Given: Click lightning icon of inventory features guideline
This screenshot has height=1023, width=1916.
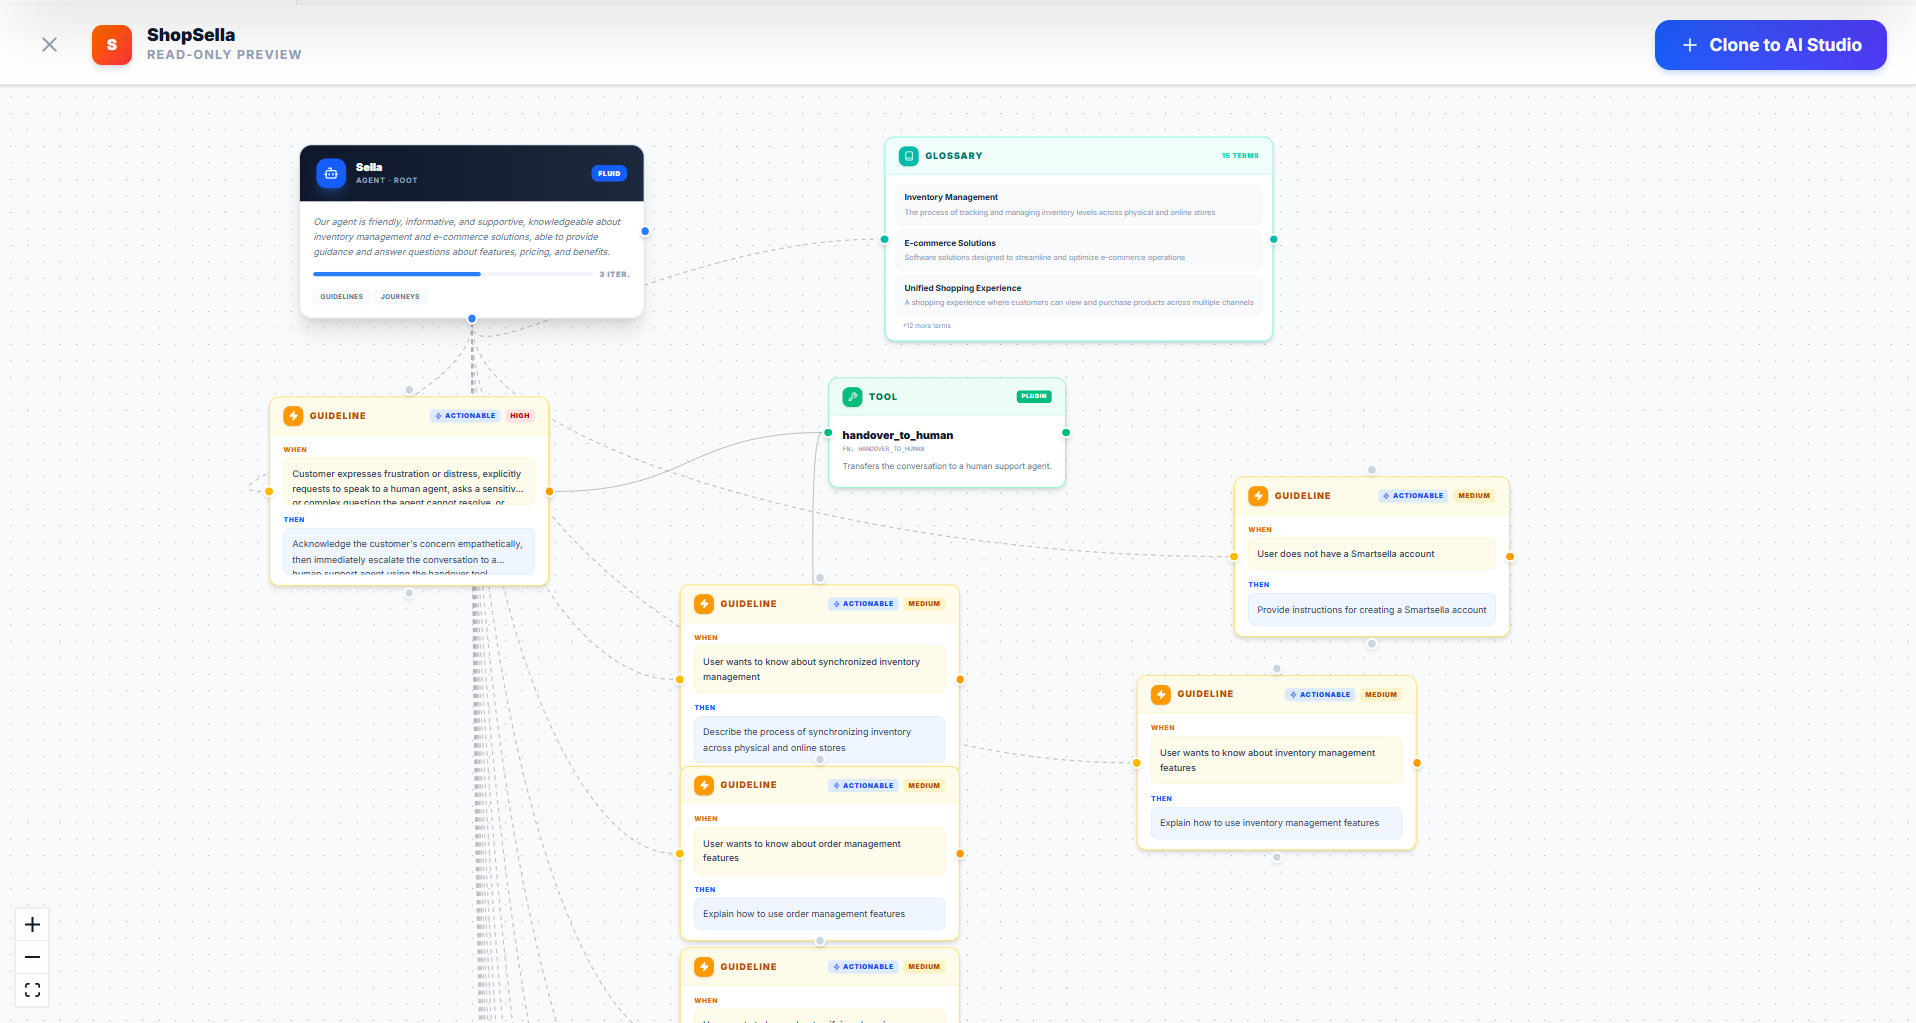Looking at the screenshot, I should tap(1161, 695).
